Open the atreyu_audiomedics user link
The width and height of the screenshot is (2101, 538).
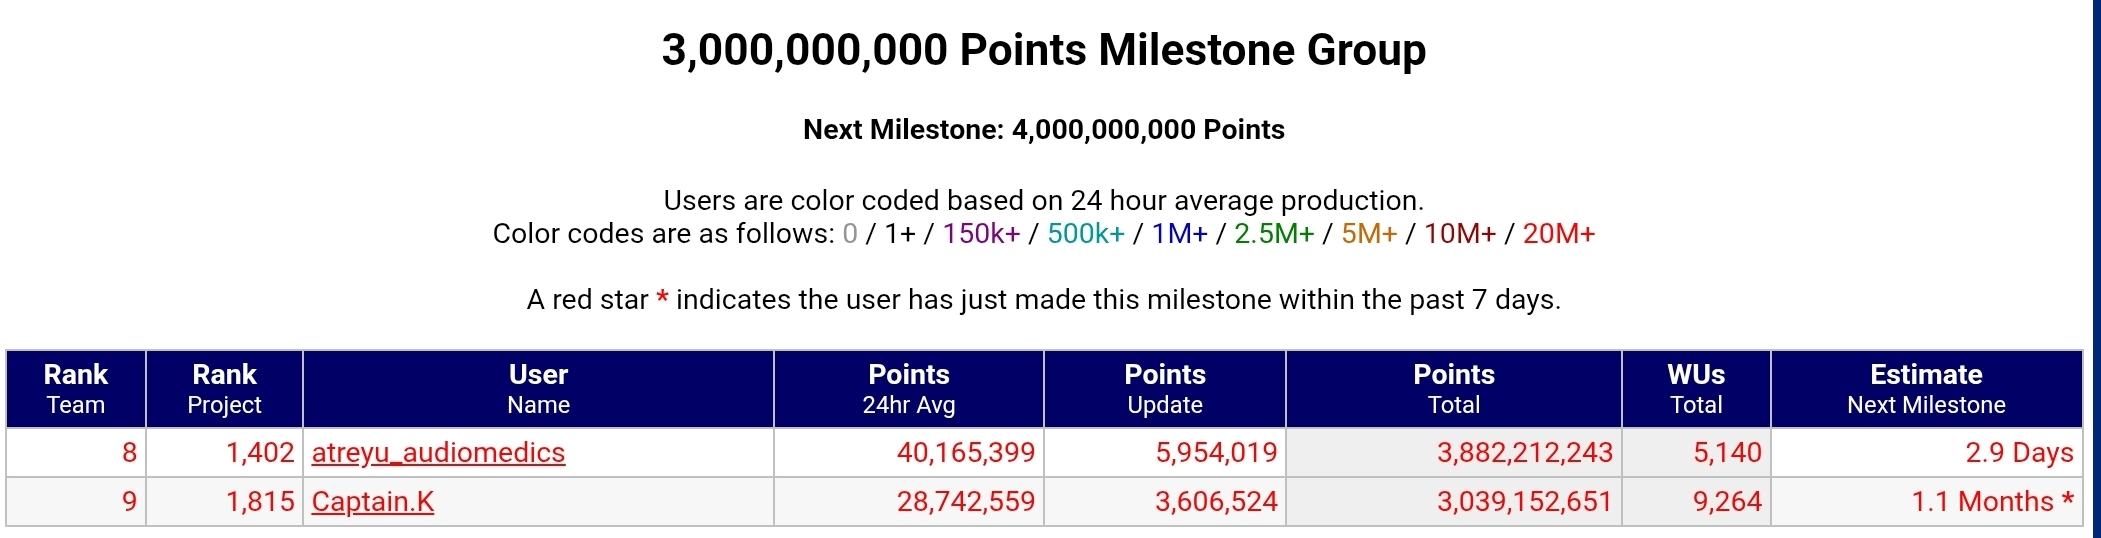438,453
